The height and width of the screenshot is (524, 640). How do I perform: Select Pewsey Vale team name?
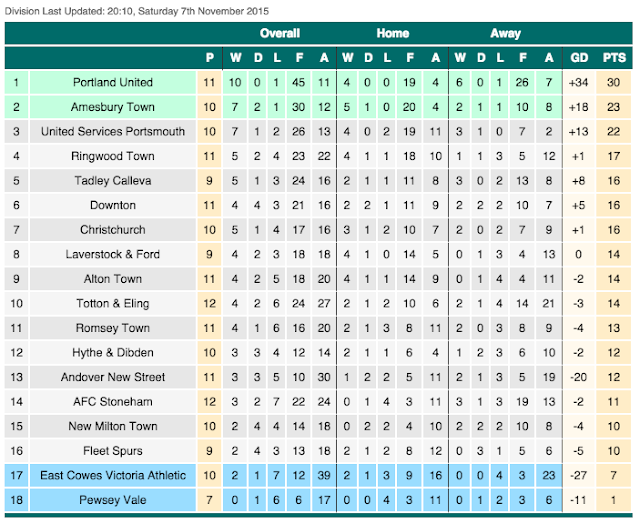[x=113, y=500]
